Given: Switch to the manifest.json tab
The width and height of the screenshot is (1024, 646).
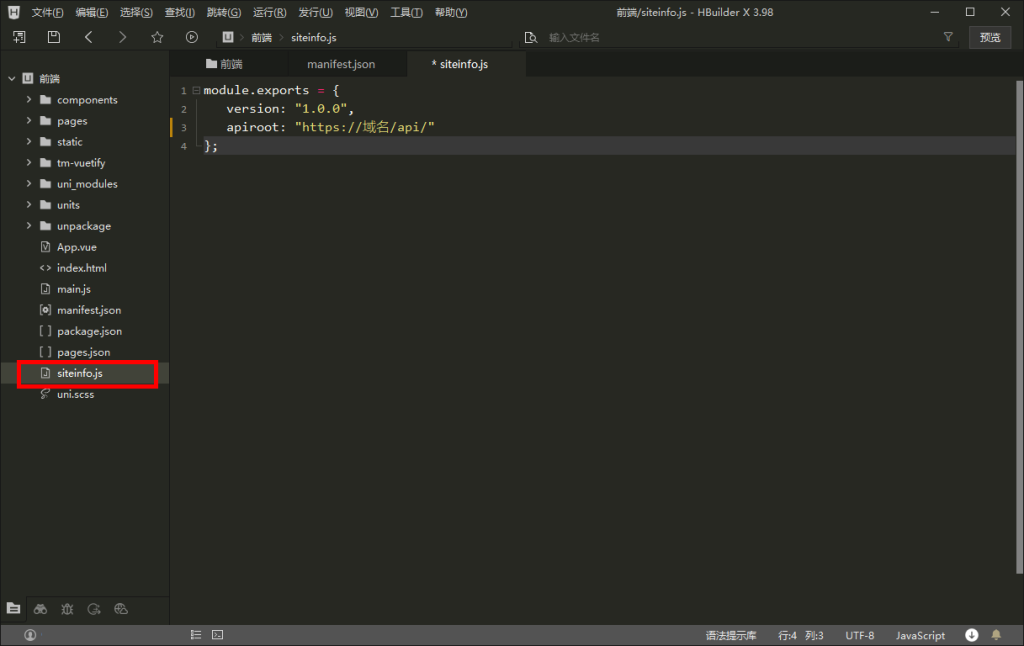Looking at the screenshot, I should coord(341,64).
